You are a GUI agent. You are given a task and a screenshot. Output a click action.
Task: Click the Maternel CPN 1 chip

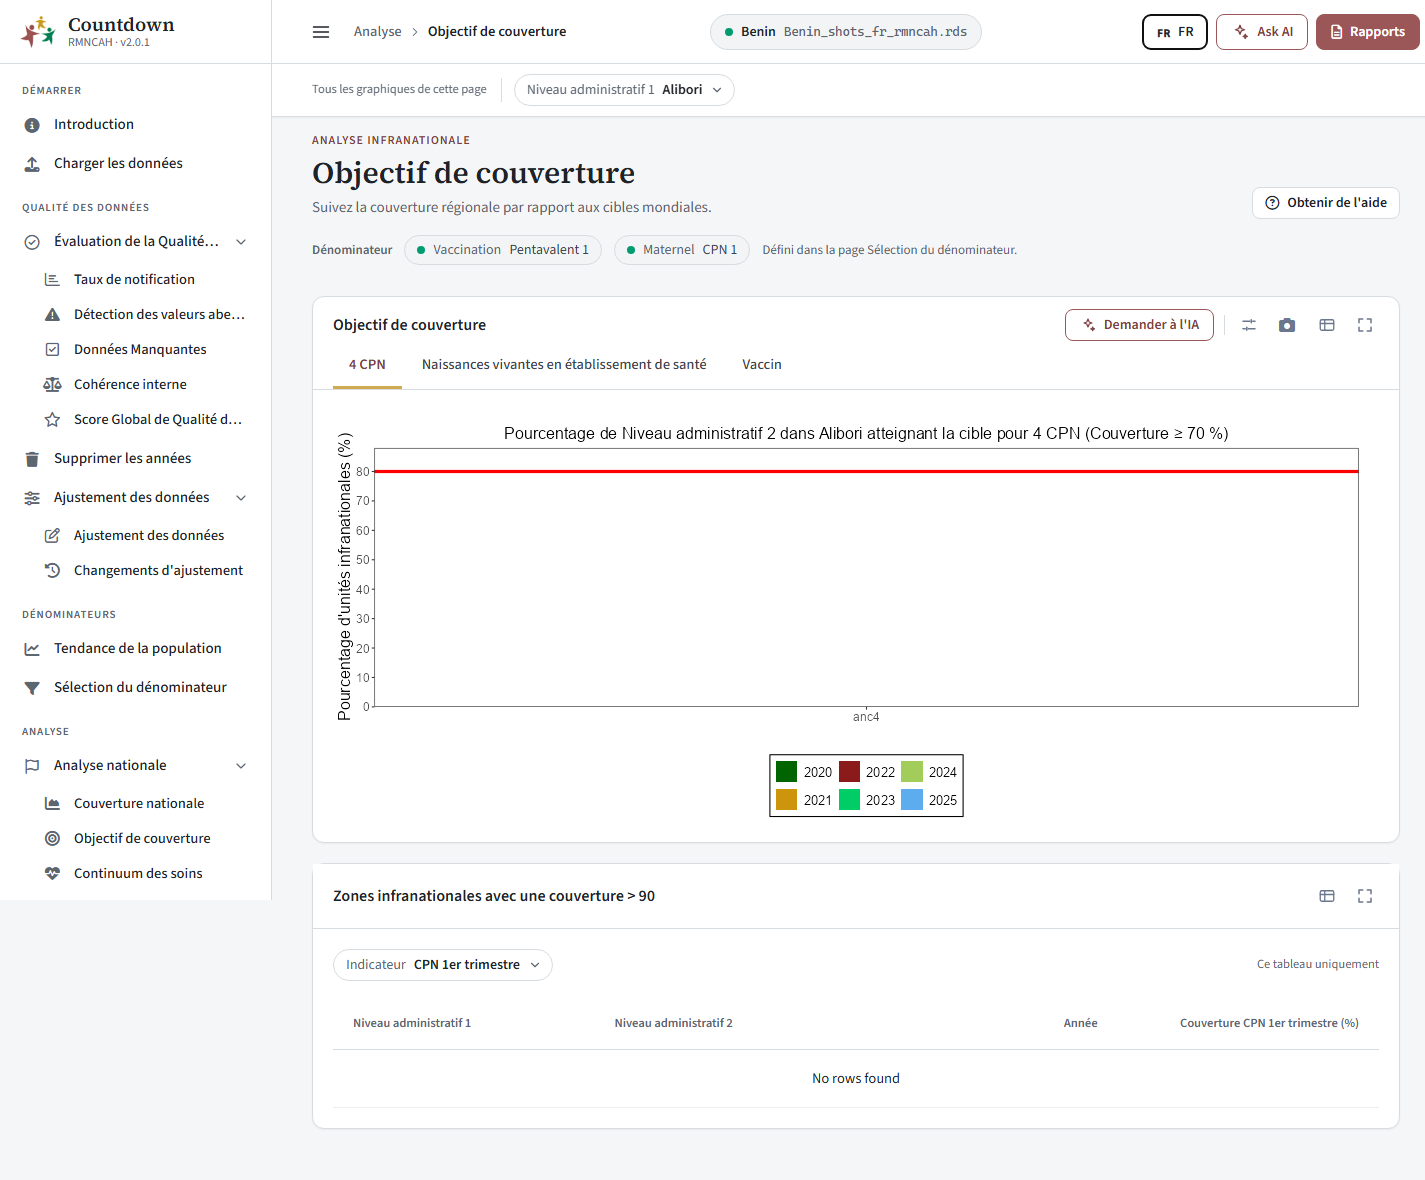[x=682, y=250]
